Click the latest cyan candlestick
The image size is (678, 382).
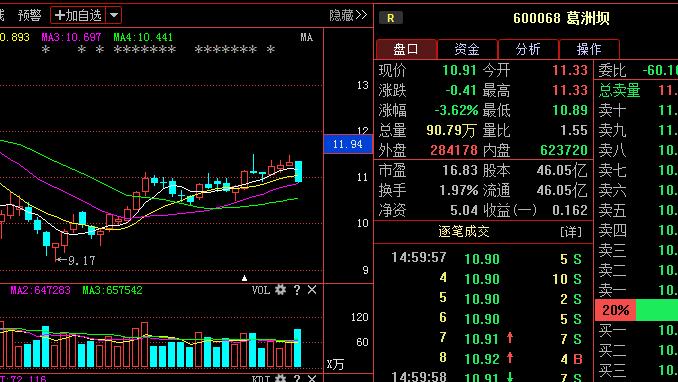coord(298,171)
